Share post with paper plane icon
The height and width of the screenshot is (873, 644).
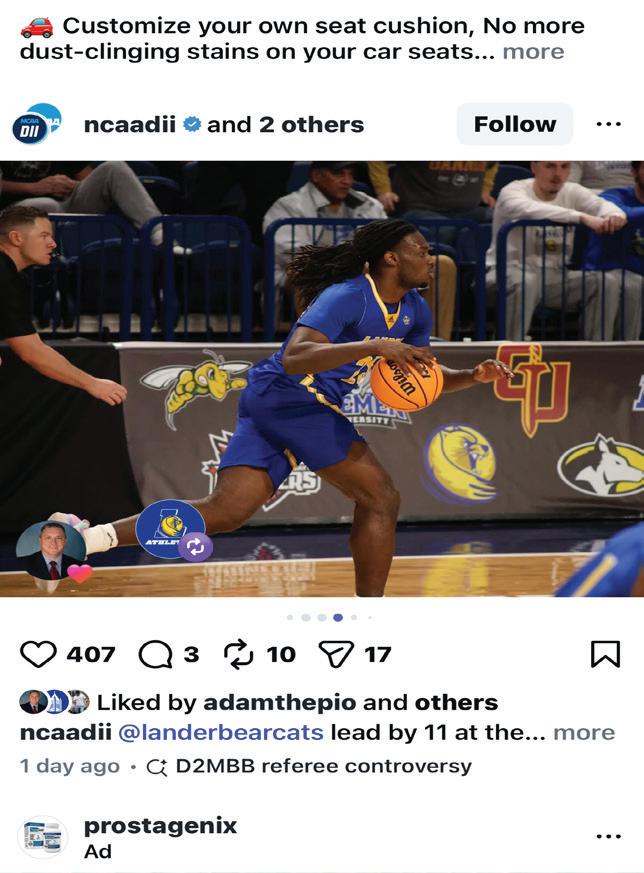(336, 654)
